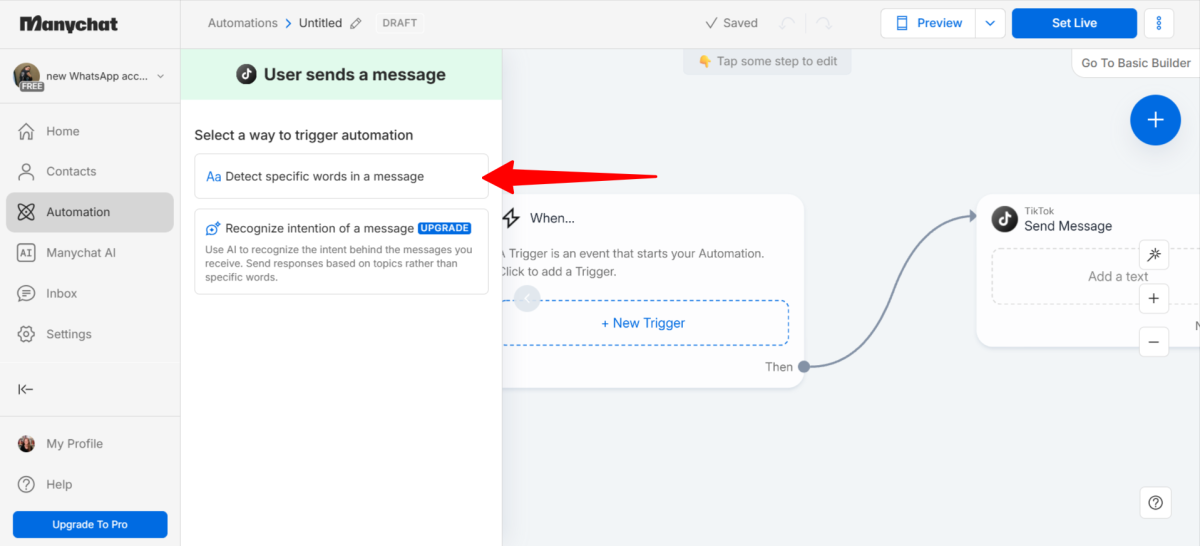Click the Help question mark icon in sidebar
Screen dimensions: 1200x546
click(x=27, y=484)
